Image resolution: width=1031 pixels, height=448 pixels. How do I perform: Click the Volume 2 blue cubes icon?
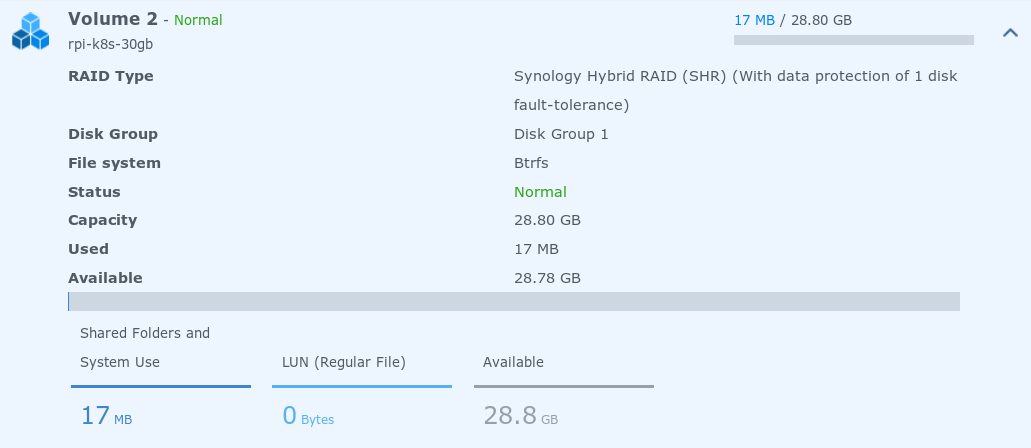point(30,31)
